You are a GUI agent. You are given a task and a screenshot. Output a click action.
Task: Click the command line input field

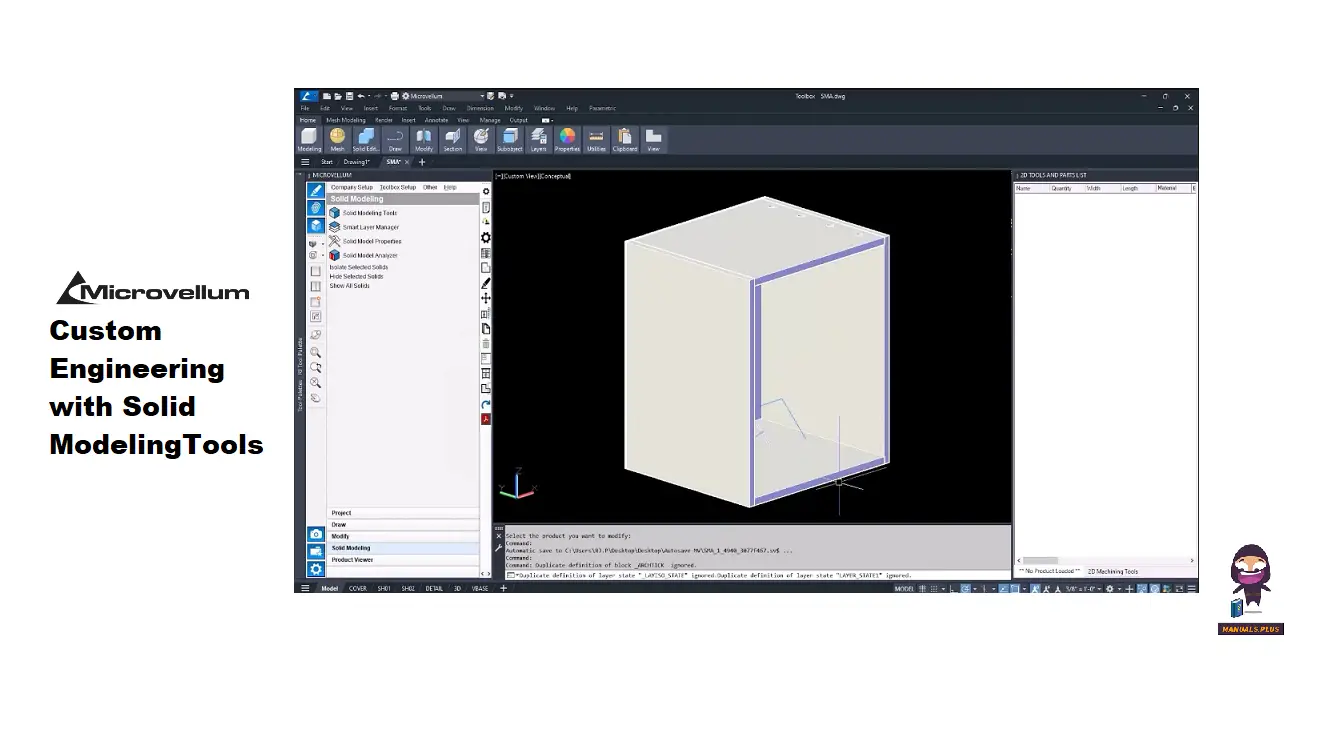(x=758, y=576)
